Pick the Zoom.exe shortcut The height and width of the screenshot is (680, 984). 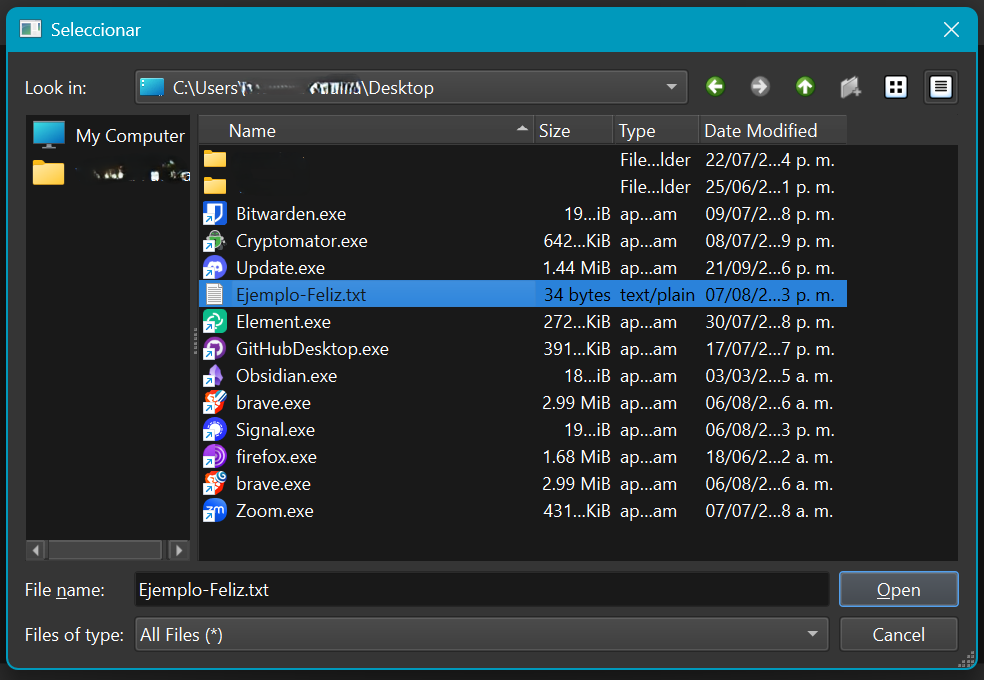tap(274, 511)
